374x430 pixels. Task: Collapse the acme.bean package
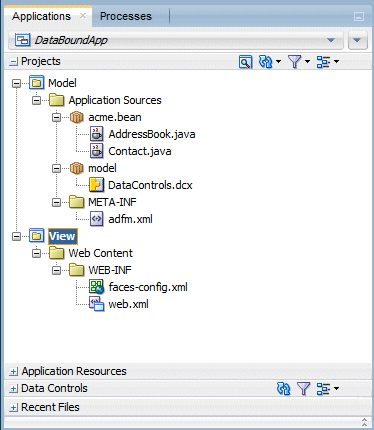click(x=56, y=117)
